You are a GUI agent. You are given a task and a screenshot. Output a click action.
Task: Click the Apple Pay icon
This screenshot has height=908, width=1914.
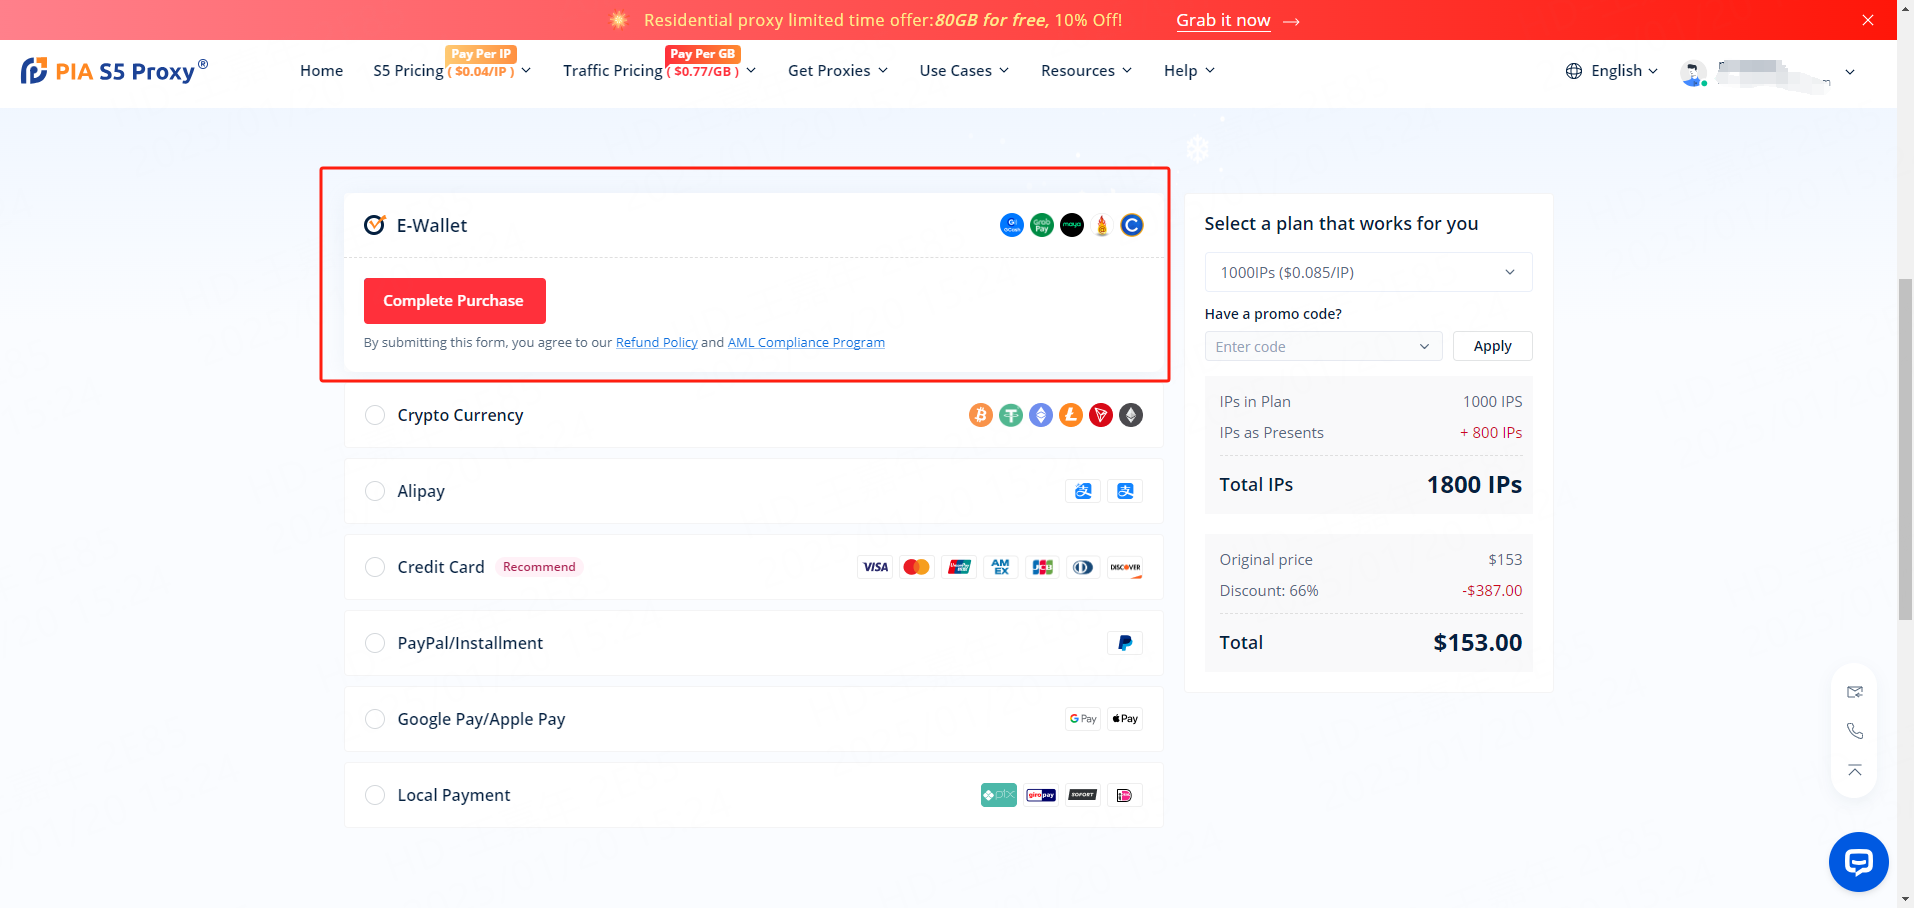tap(1125, 719)
